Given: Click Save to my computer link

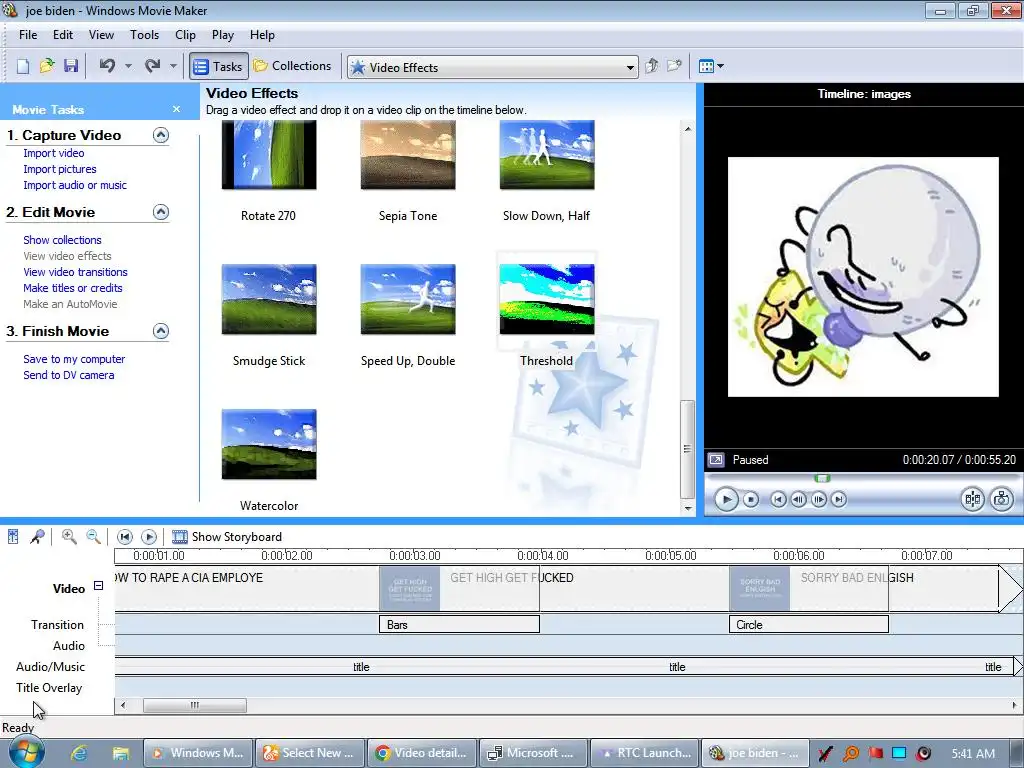Looking at the screenshot, I should click(x=74, y=359).
